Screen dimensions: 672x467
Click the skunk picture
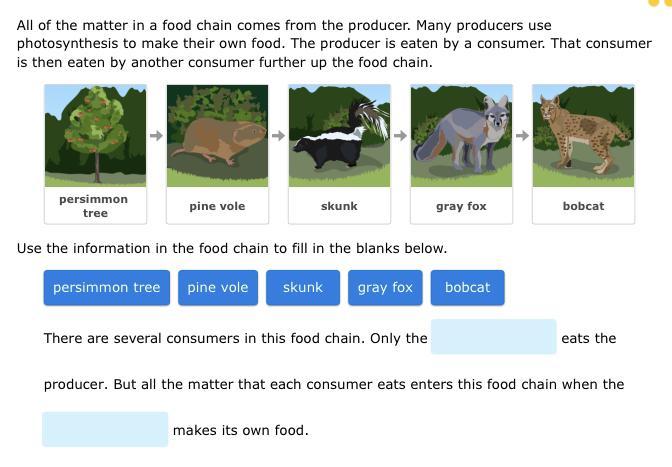pos(339,135)
